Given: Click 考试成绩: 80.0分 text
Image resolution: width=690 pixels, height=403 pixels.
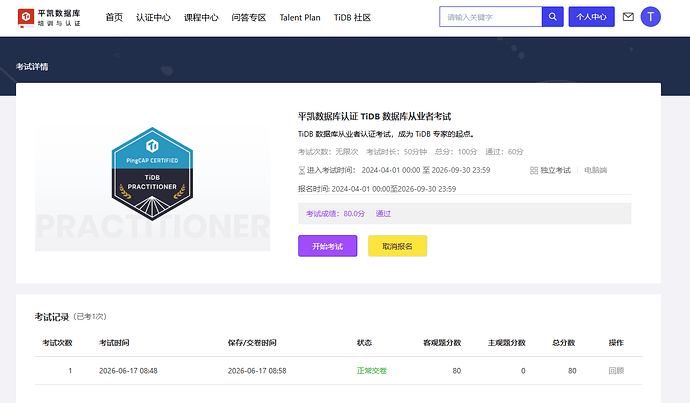Looking at the screenshot, I should pos(335,214).
